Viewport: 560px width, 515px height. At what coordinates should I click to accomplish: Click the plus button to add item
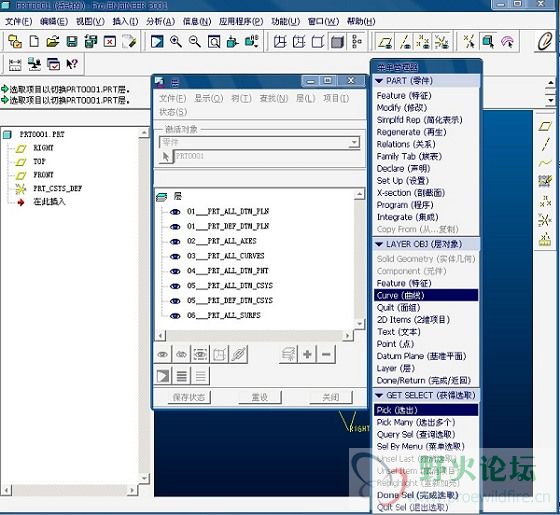click(x=307, y=354)
